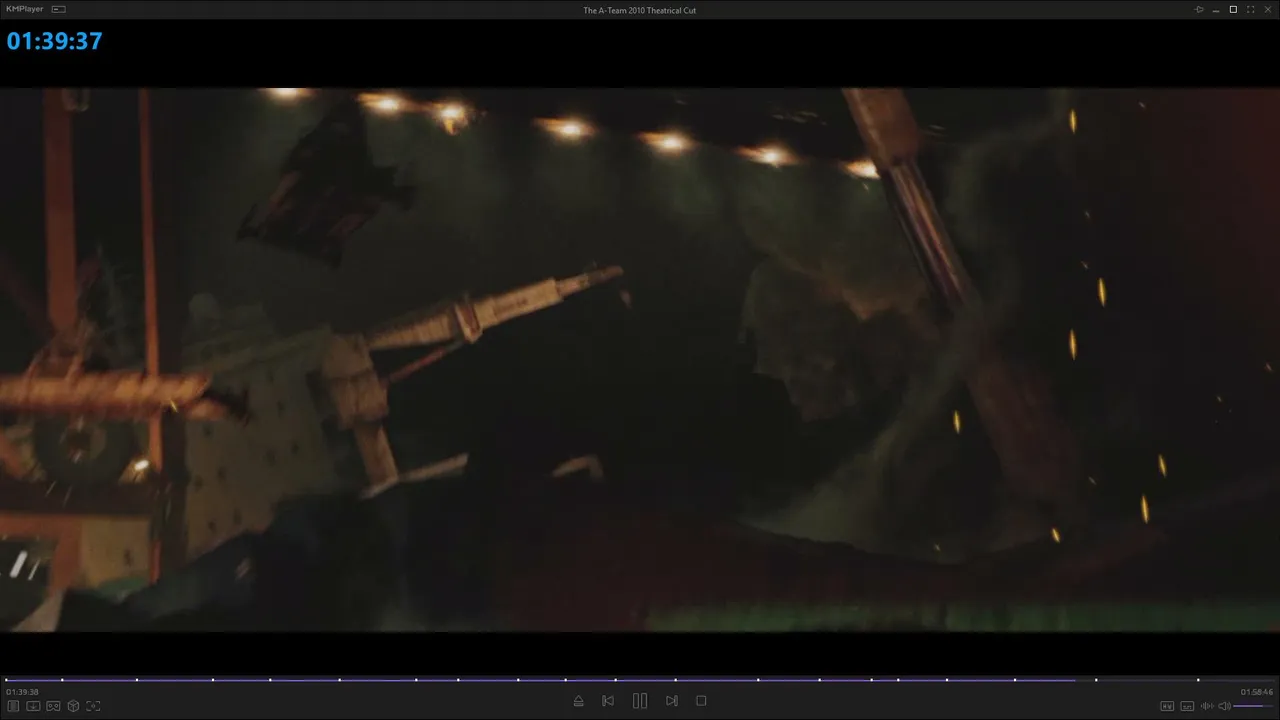Click the blue 01:39:37 on-screen timestamp
This screenshot has width=1280, height=720.
coord(54,41)
